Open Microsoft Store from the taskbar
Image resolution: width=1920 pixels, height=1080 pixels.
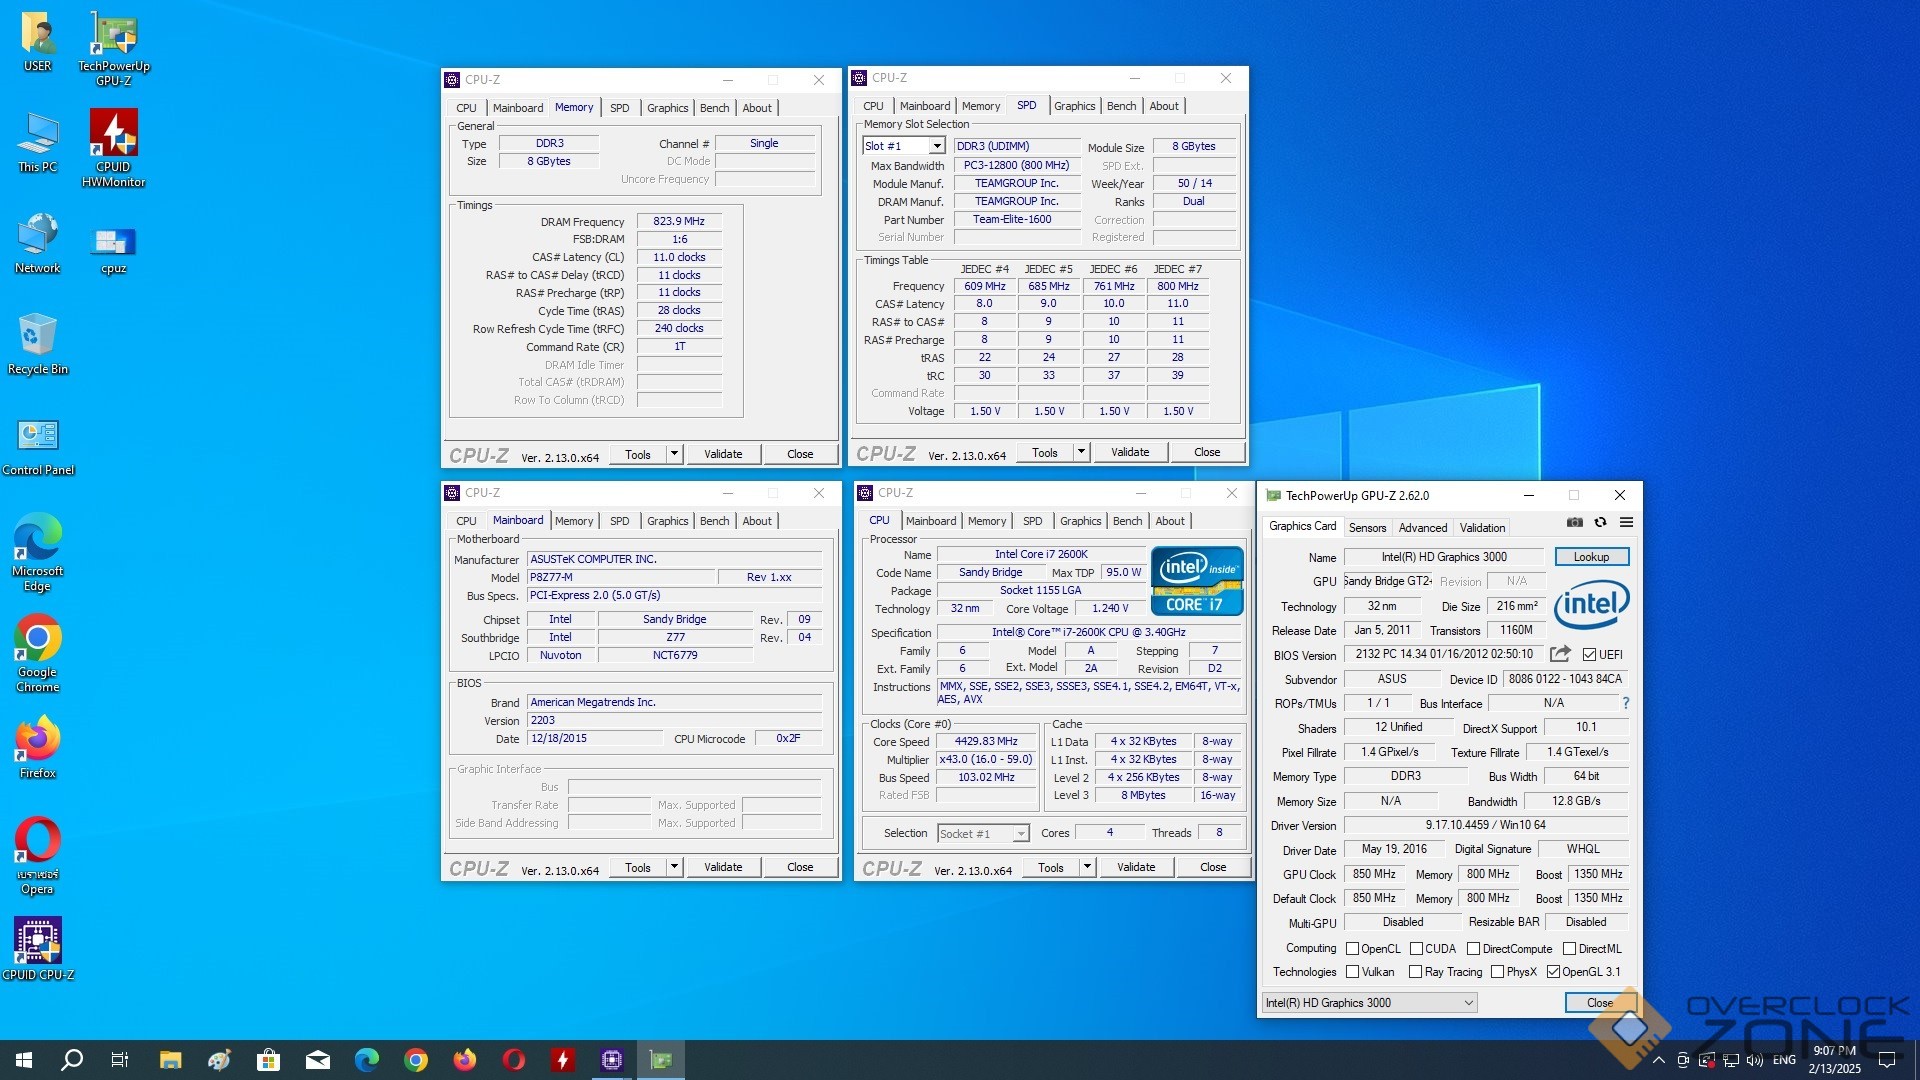tap(268, 1060)
